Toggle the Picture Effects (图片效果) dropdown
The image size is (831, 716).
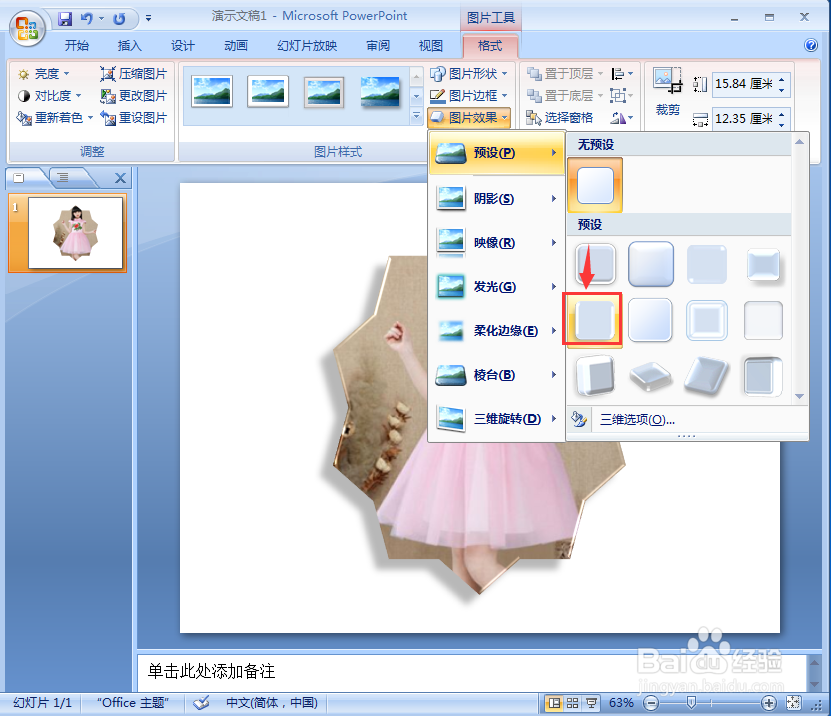pos(468,118)
